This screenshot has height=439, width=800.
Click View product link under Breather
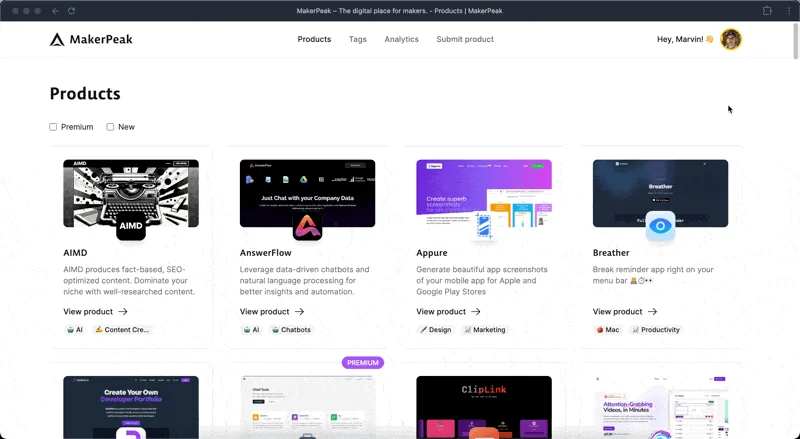pyautogui.click(x=625, y=312)
